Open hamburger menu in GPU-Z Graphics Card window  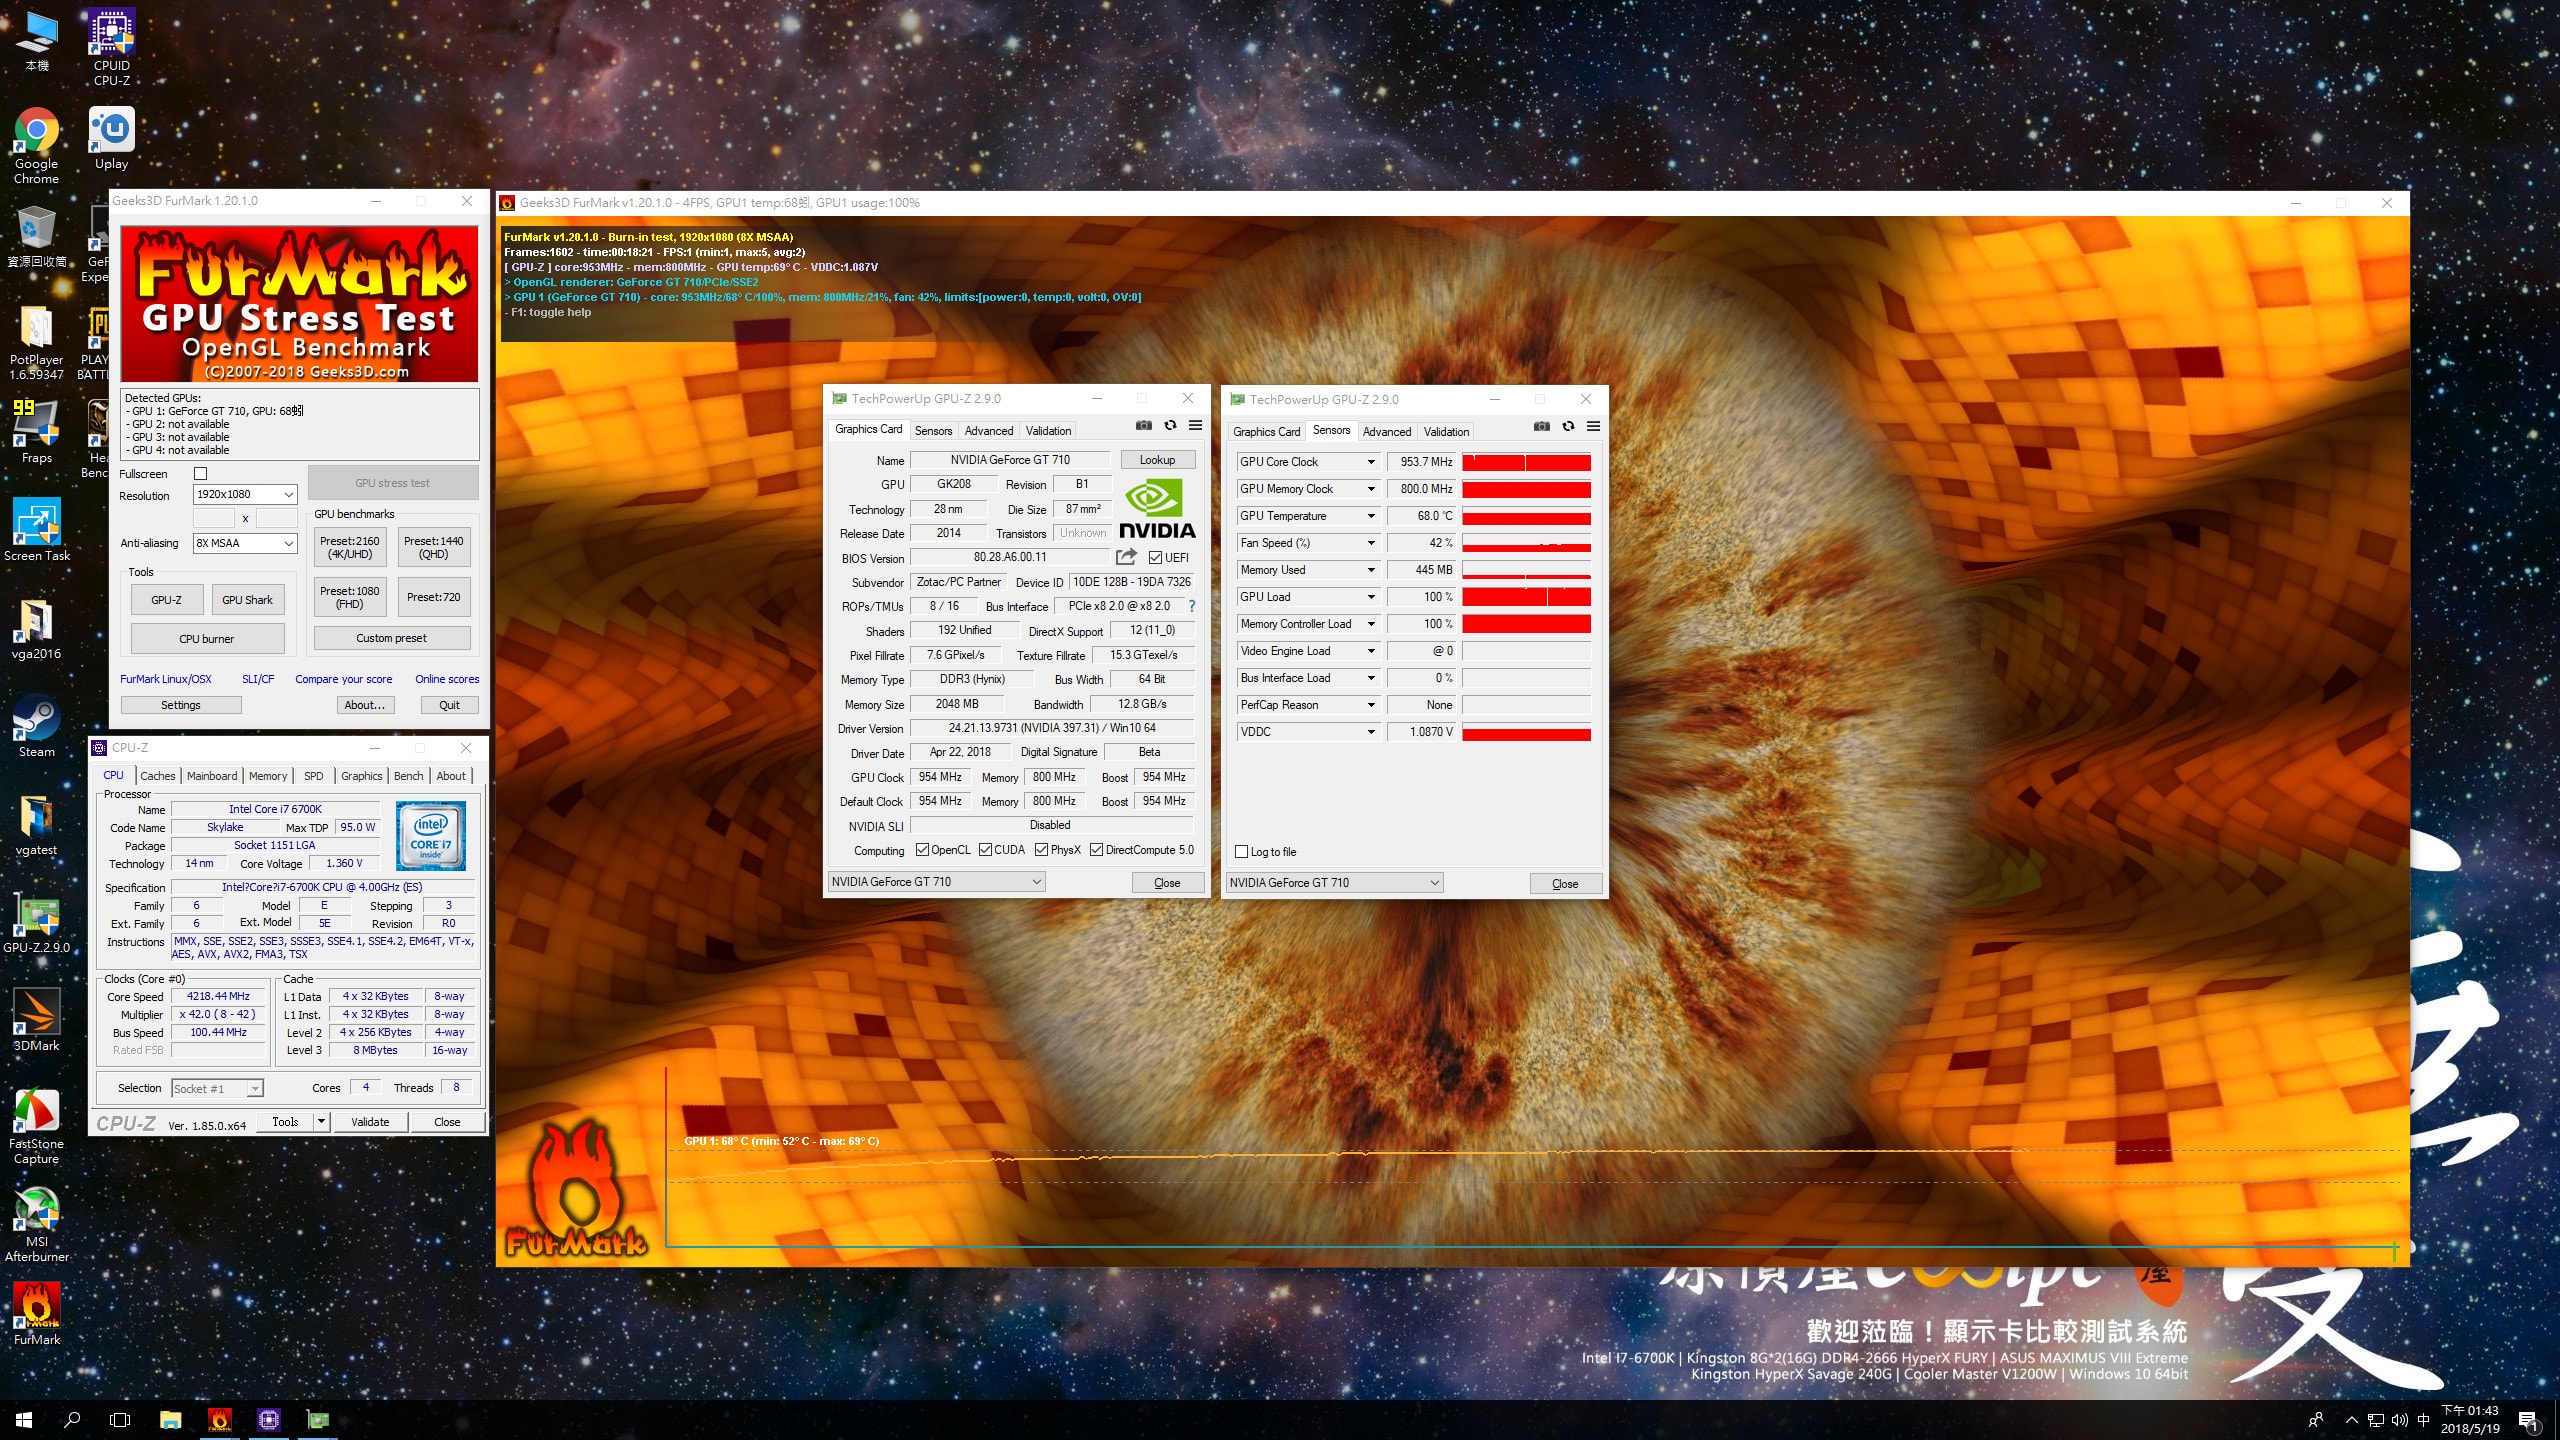tap(1195, 425)
